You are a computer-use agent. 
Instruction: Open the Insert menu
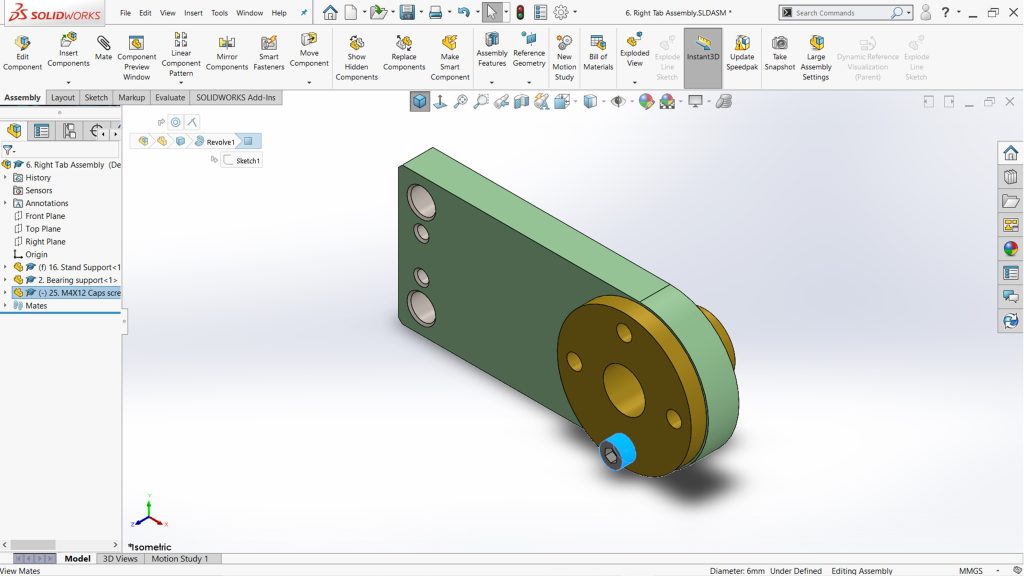click(x=193, y=13)
